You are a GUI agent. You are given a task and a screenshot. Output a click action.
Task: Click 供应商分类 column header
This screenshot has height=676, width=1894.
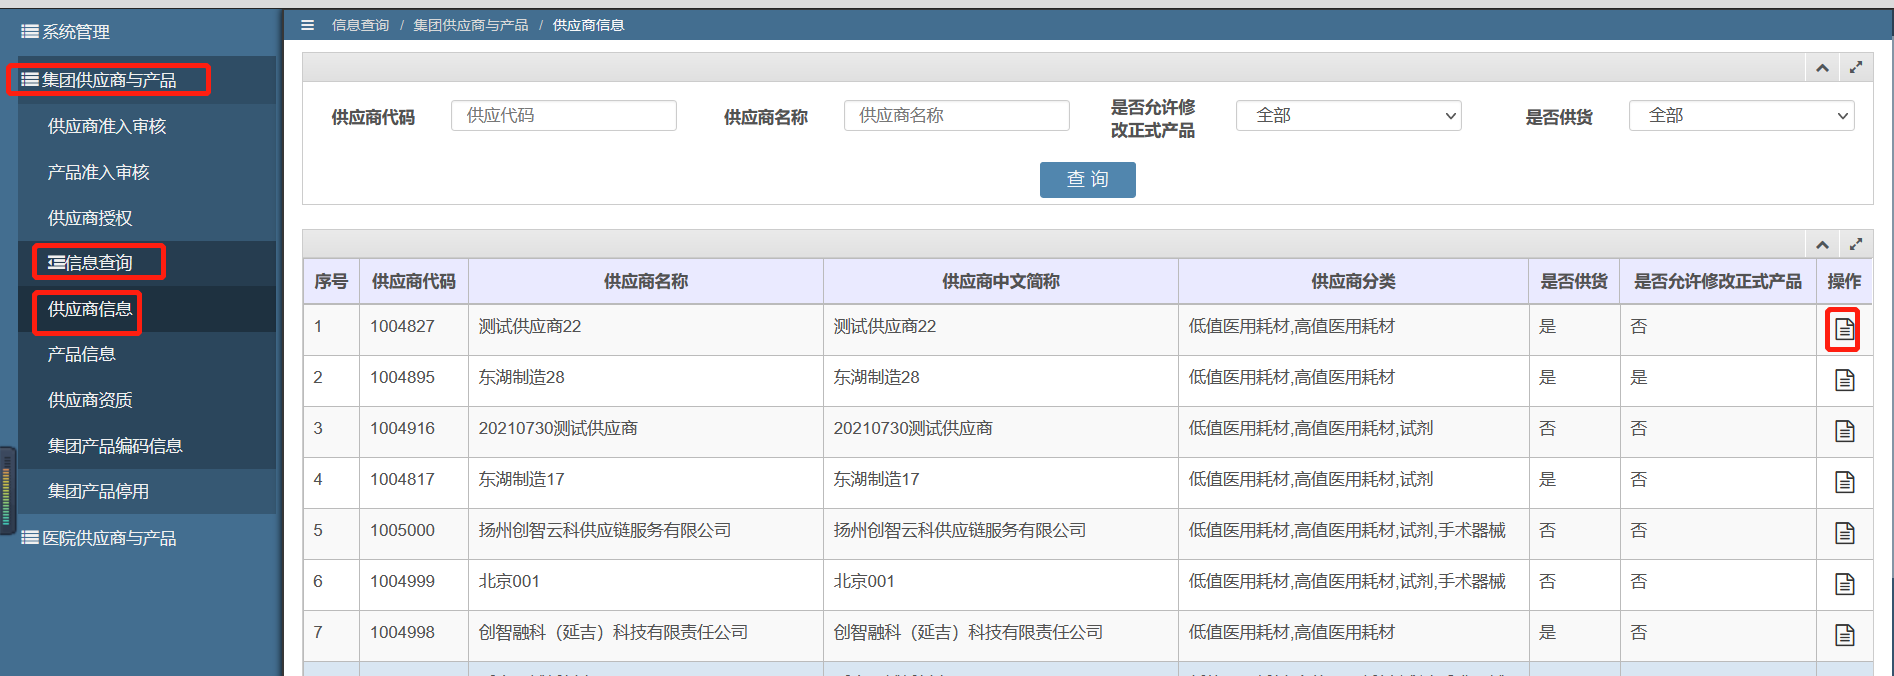tap(1353, 282)
